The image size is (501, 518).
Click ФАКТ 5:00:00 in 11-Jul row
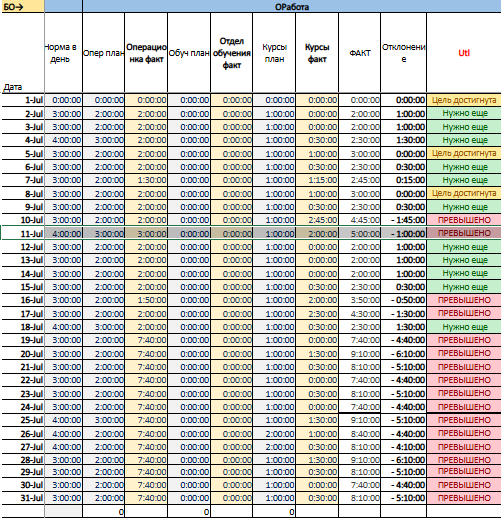click(x=360, y=233)
